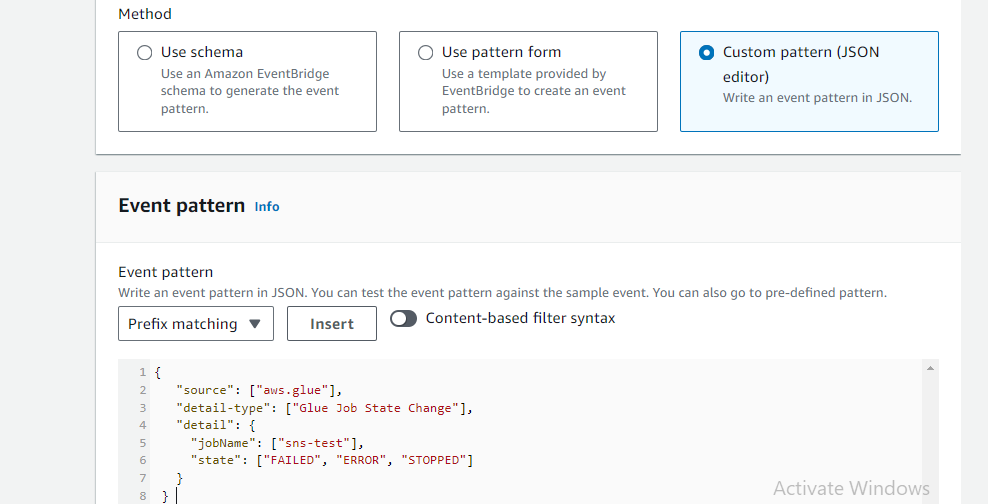The image size is (988, 504).
Task: Open the Prefix matching dropdown
Action: (196, 324)
